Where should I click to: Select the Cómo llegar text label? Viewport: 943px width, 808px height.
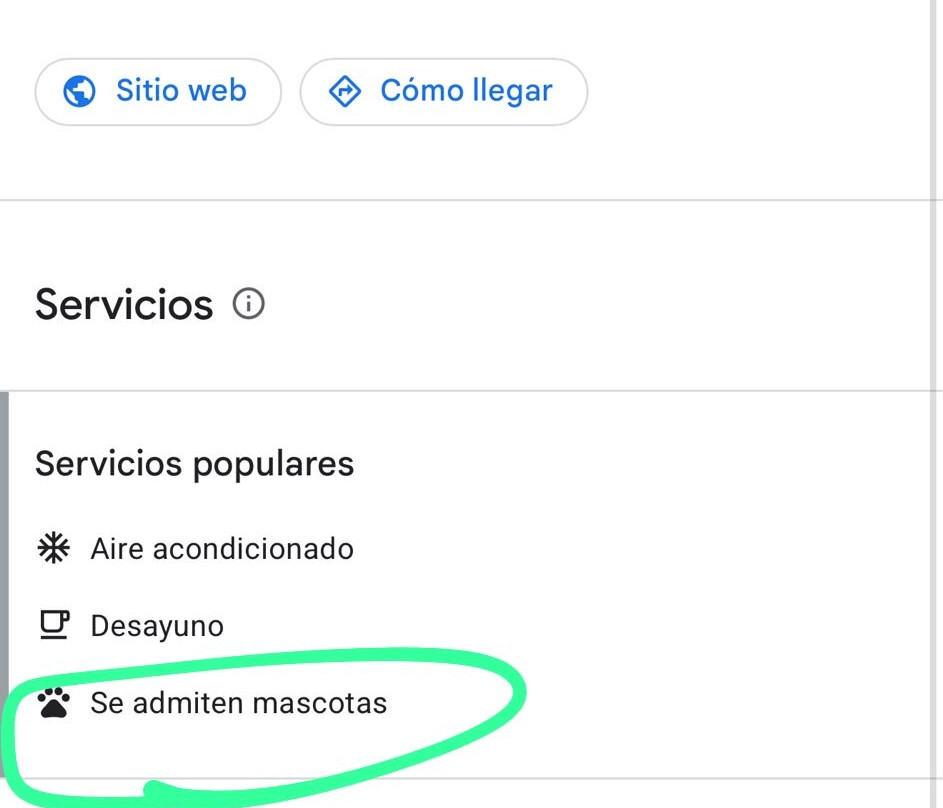[x=466, y=91]
